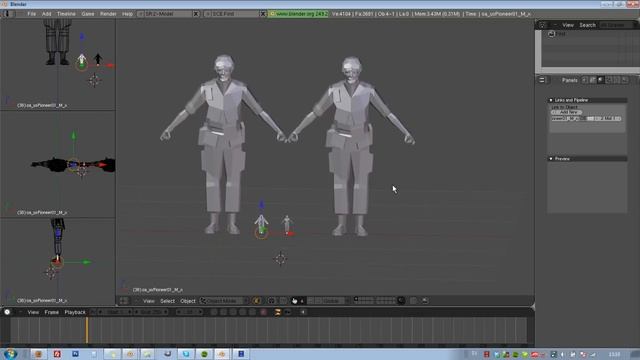This screenshot has height=360, width=640.
Task: Select the translate manipulator triangle icon
Action: [x=302, y=301]
